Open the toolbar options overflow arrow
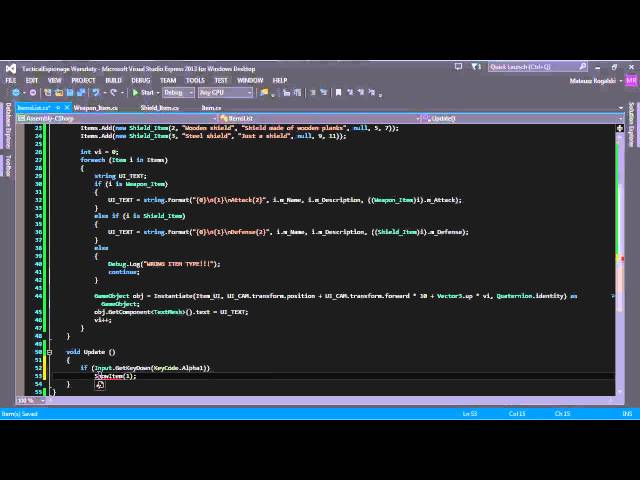 tap(380, 95)
